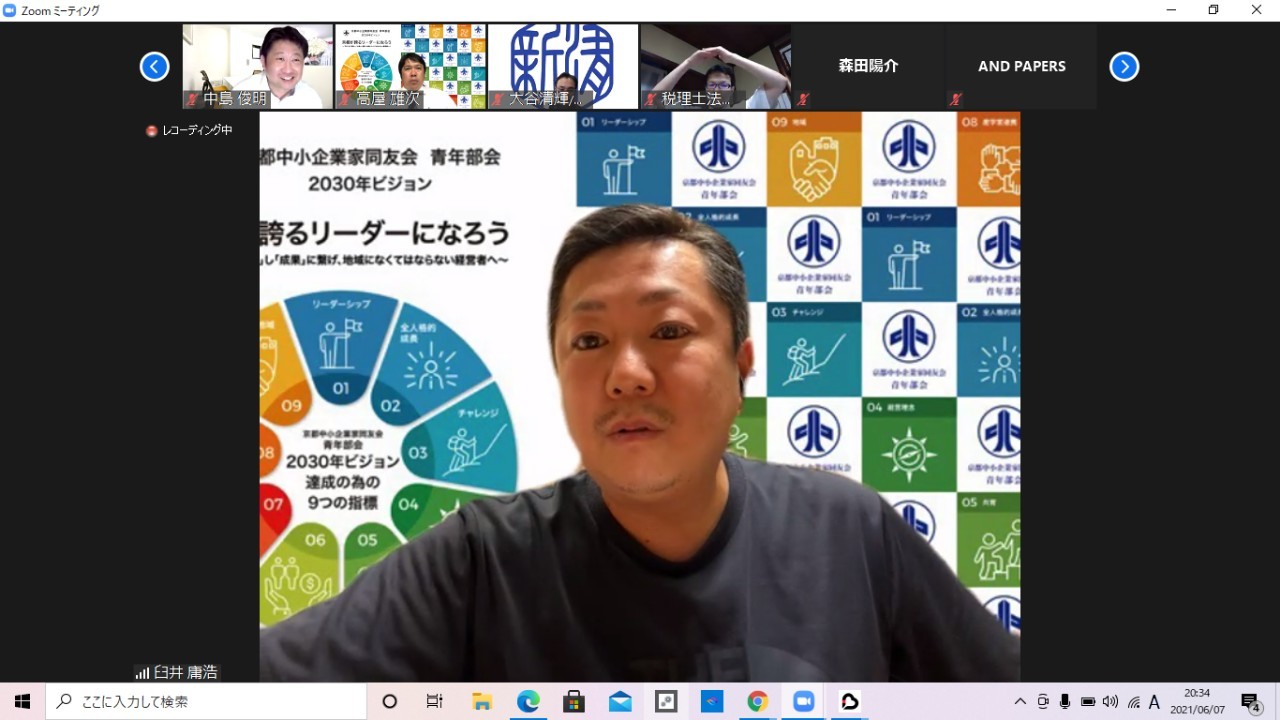1280x720 pixels.
Task: Select 高屋 雄次 participant video thumbnail
Action: point(410,66)
